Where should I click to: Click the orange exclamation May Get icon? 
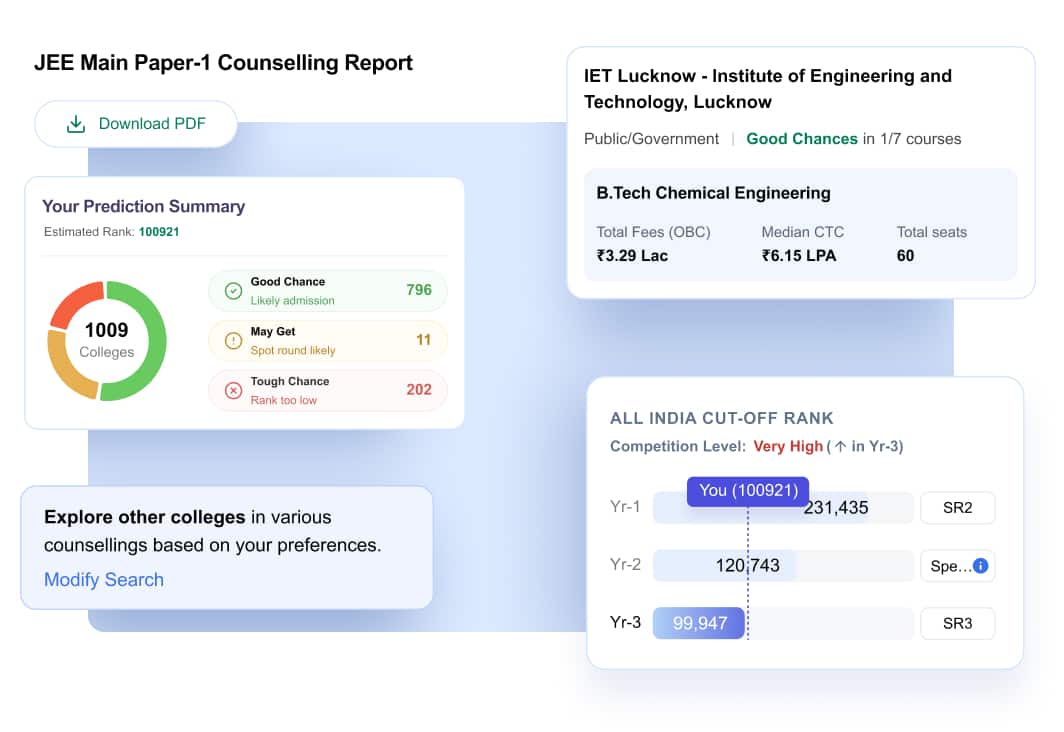[x=233, y=341]
